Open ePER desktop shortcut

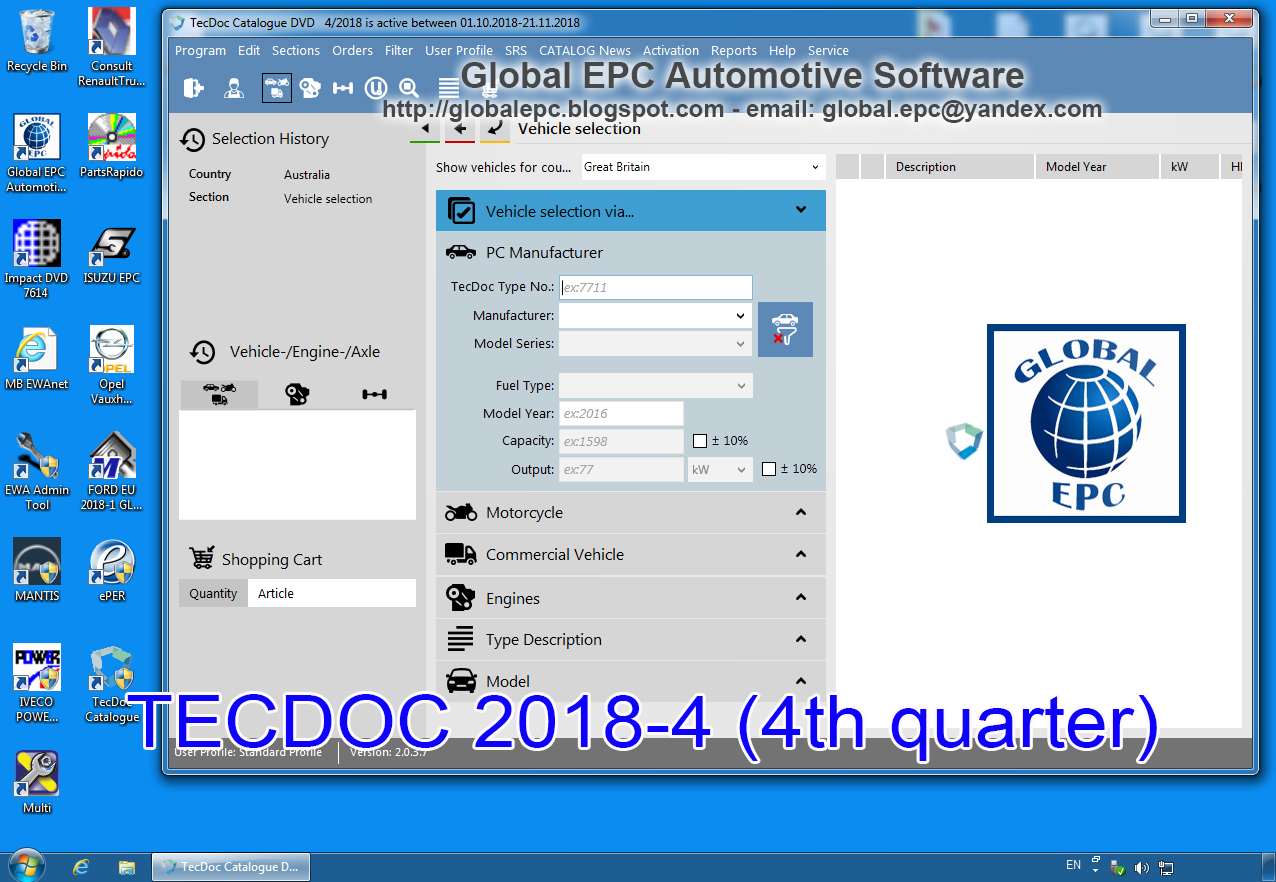click(112, 570)
